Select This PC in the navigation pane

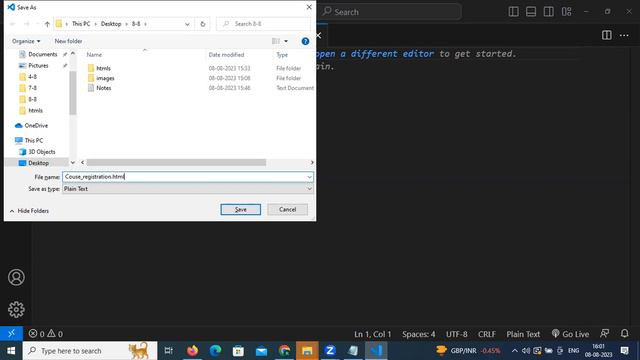(x=33, y=140)
